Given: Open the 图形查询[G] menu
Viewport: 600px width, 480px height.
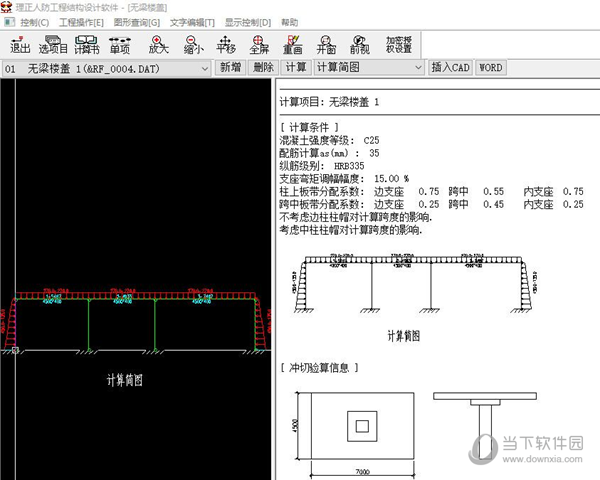Looking at the screenshot, I should (x=137, y=23).
